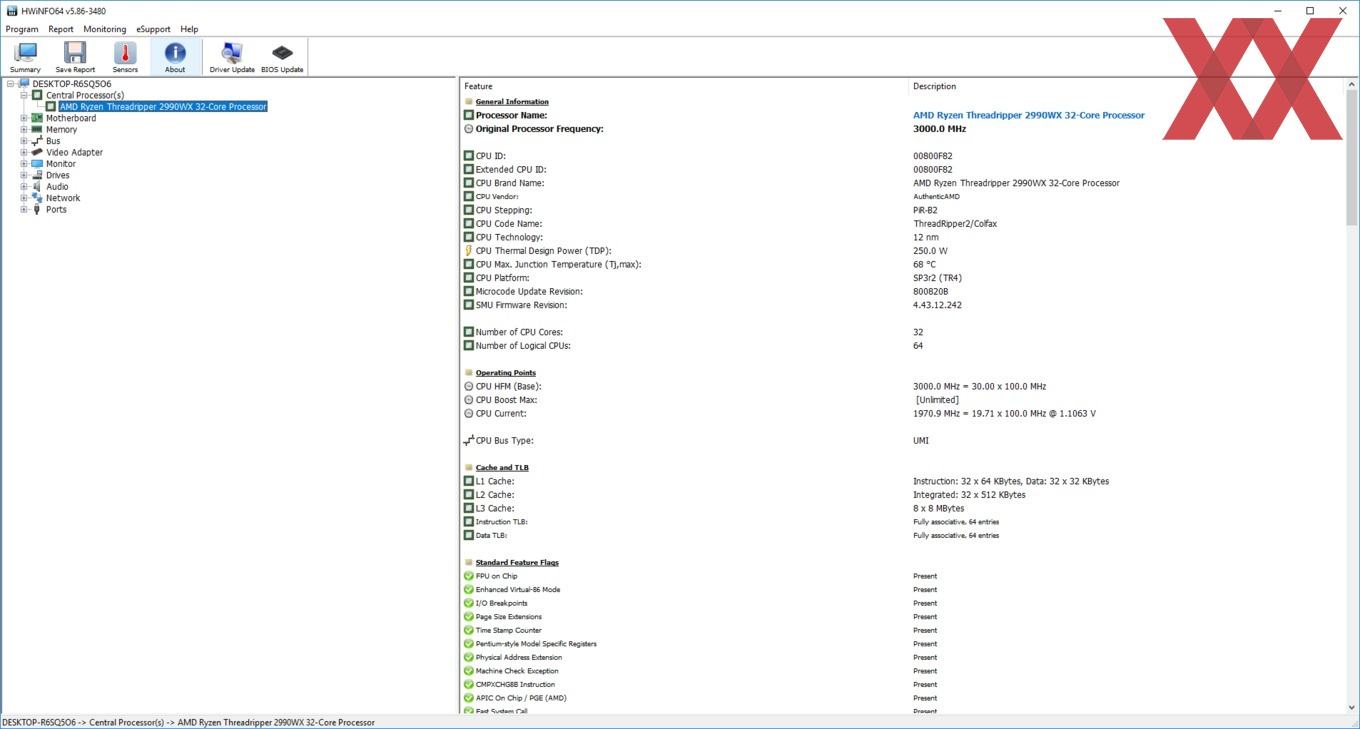Open the Program menu
The image size is (1360, 729).
click(22, 29)
